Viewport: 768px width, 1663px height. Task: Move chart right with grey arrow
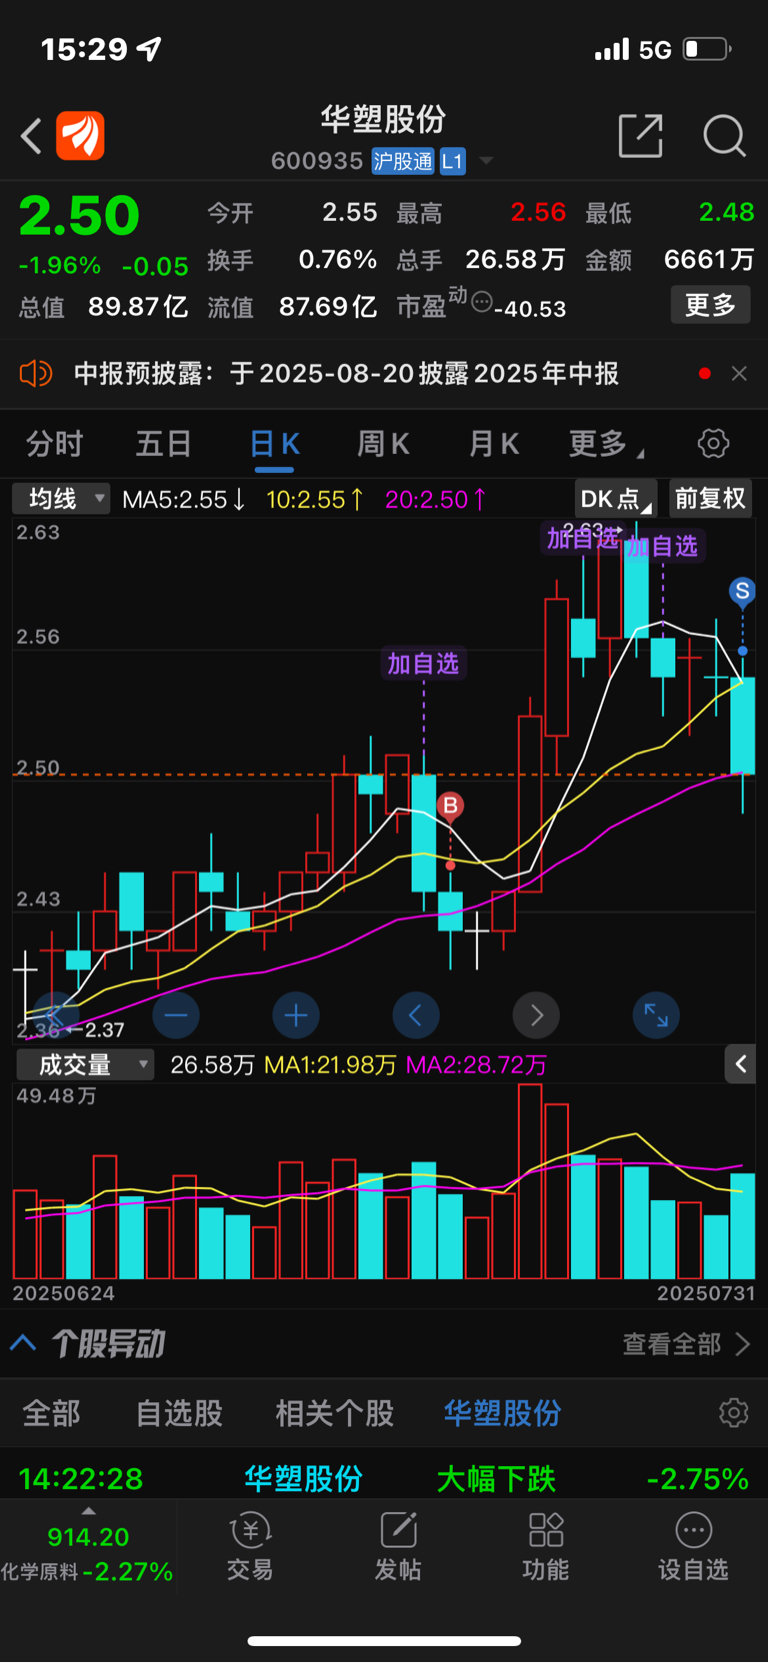(536, 1016)
